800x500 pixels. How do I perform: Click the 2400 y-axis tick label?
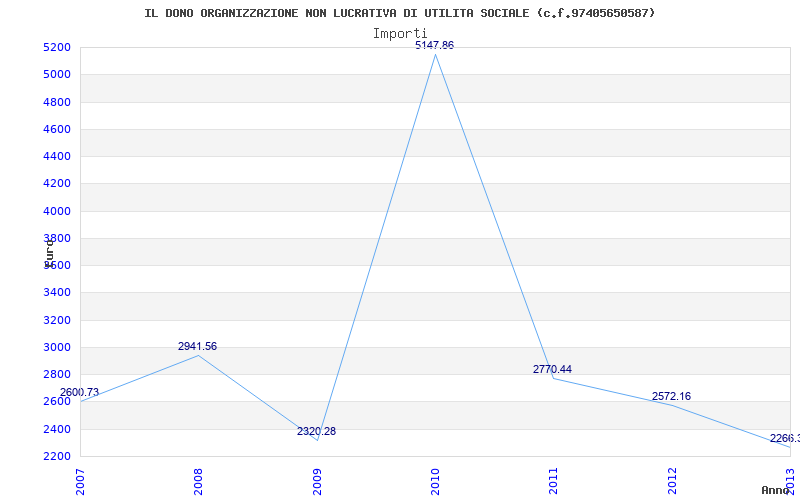pos(55,429)
